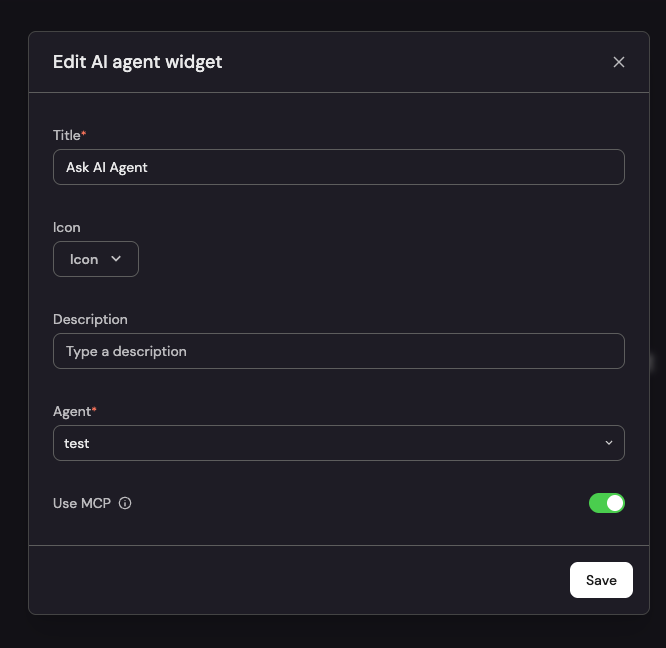Click the Use MCP label text
Viewport: 666px width, 648px height.
pyautogui.click(x=82, y=503)
